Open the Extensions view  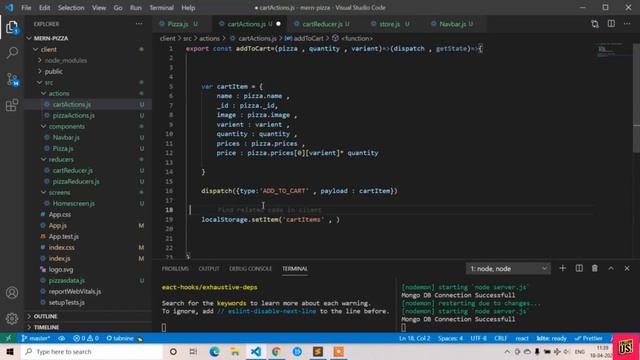click(12, 105)
